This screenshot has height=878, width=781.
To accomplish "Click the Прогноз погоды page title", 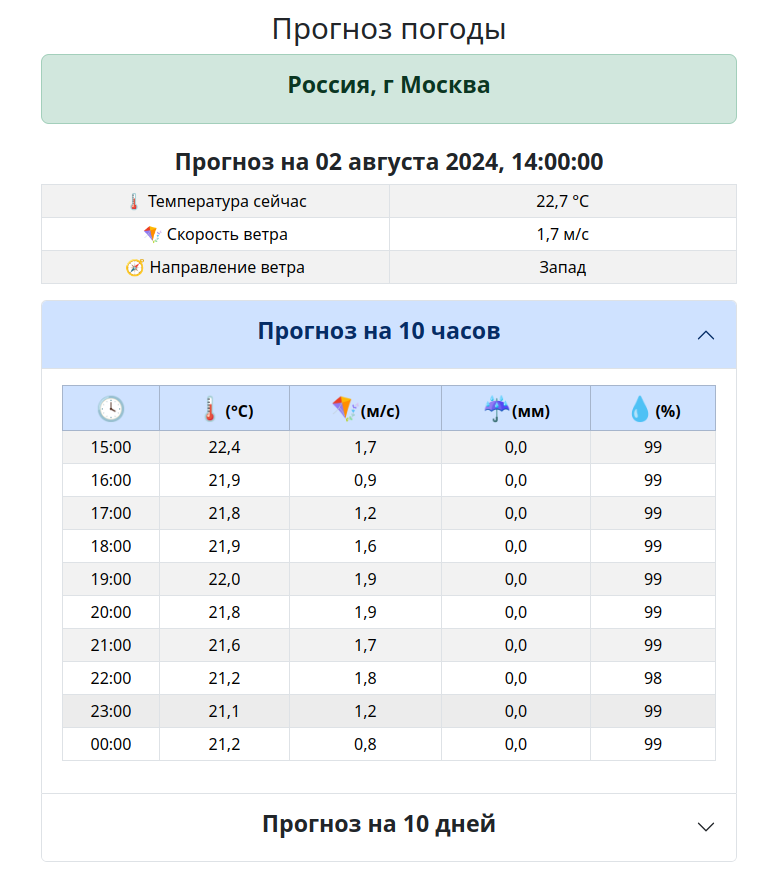I will pos(389,29).
